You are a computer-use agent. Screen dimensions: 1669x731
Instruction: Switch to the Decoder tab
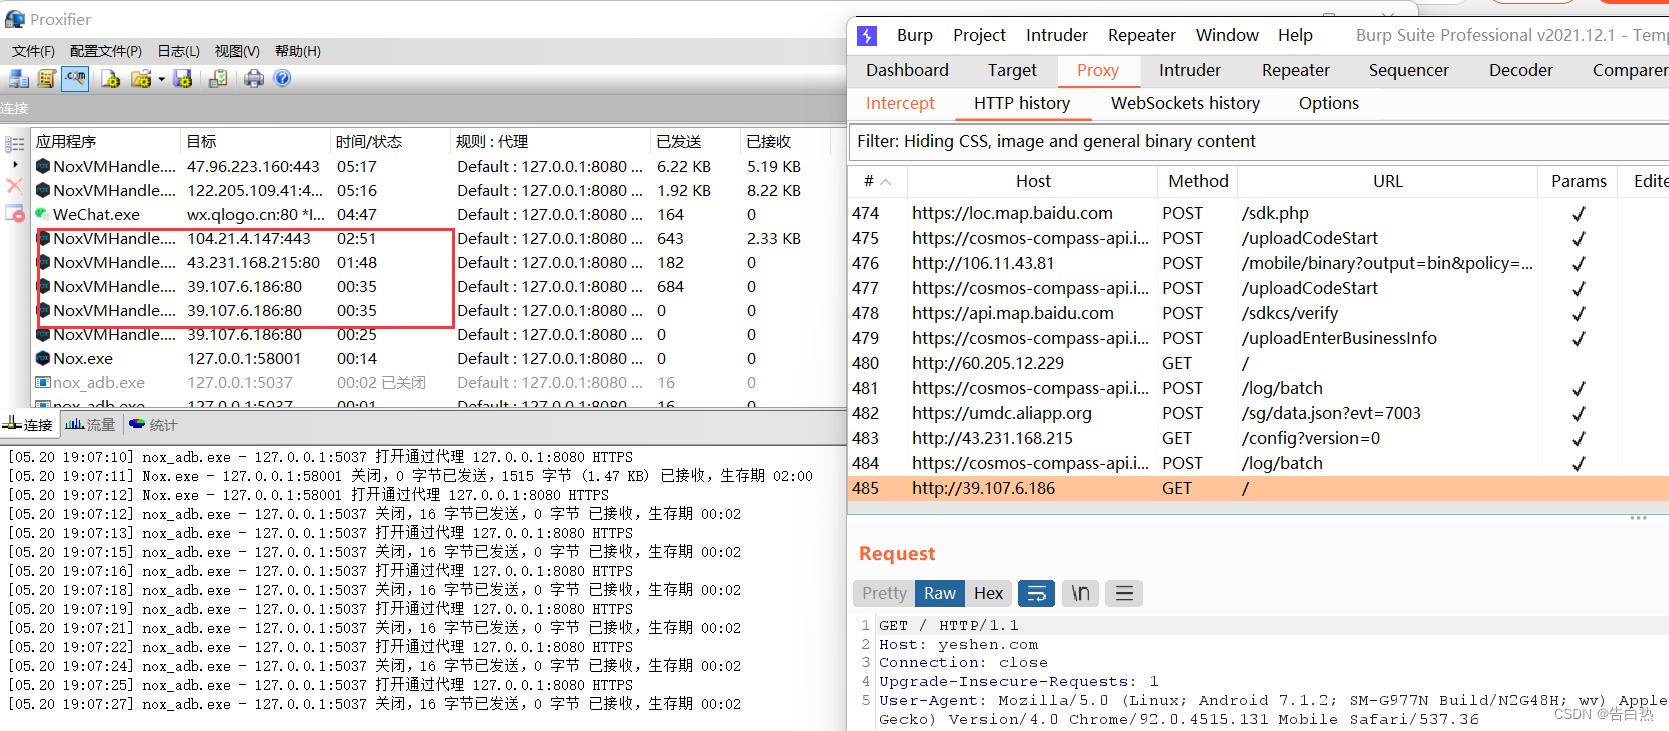1520,70
